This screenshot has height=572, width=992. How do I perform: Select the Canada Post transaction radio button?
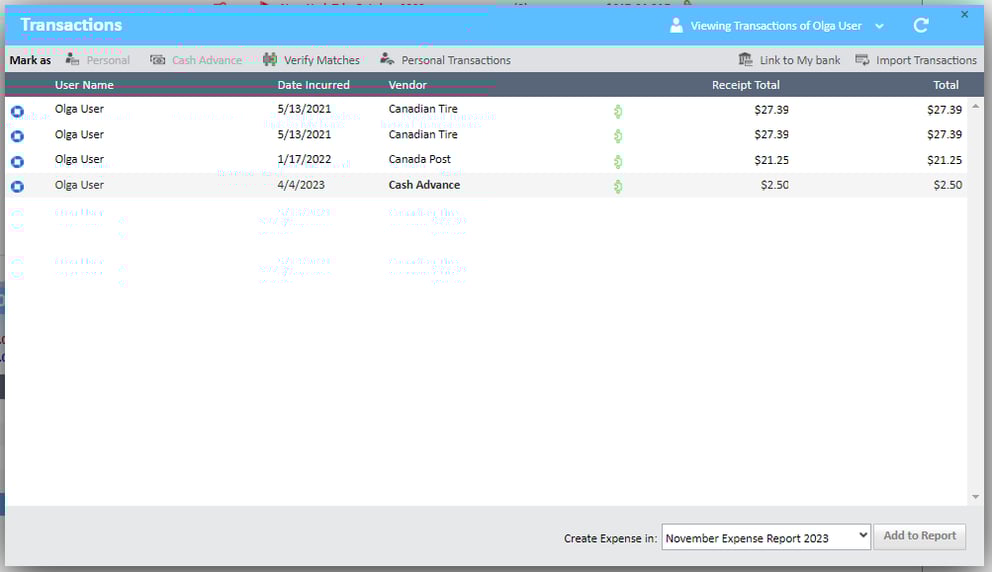click(17, 161)
